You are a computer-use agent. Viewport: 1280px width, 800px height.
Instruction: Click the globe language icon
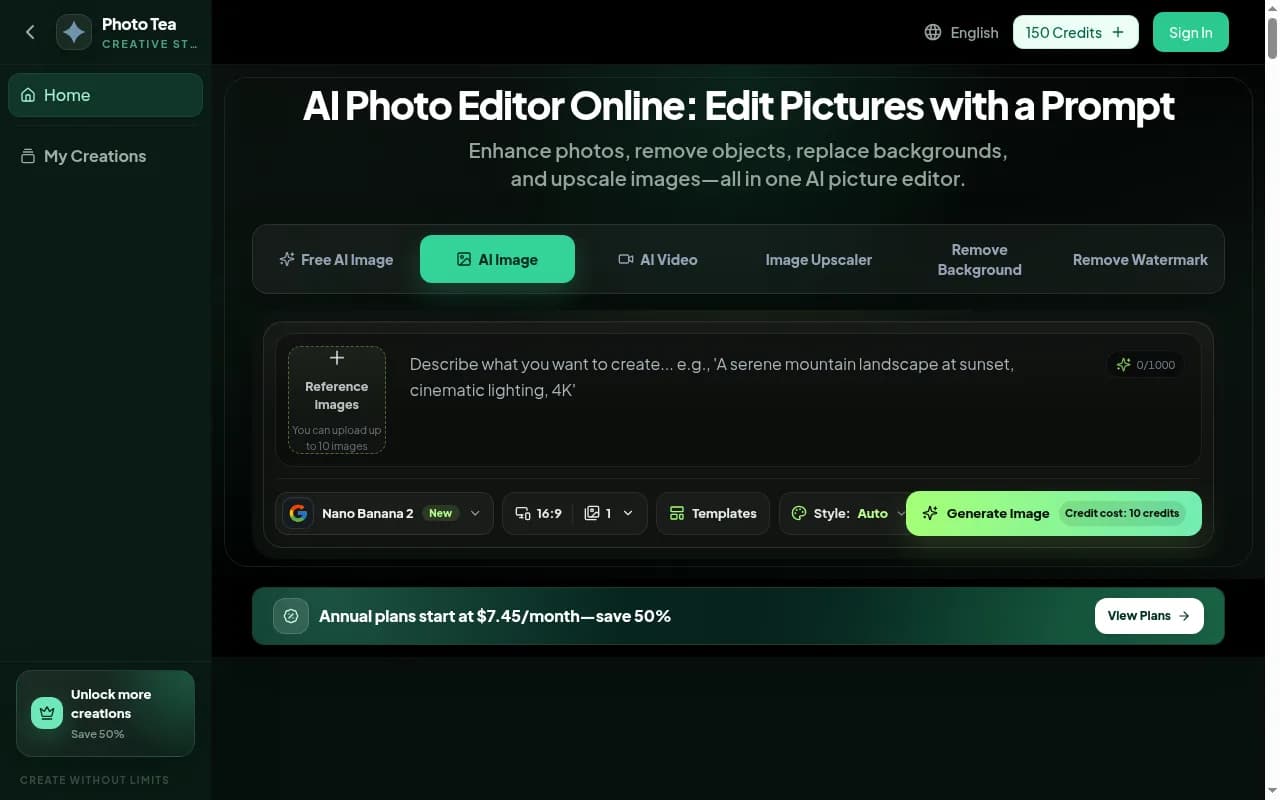(x=933, y=32)
